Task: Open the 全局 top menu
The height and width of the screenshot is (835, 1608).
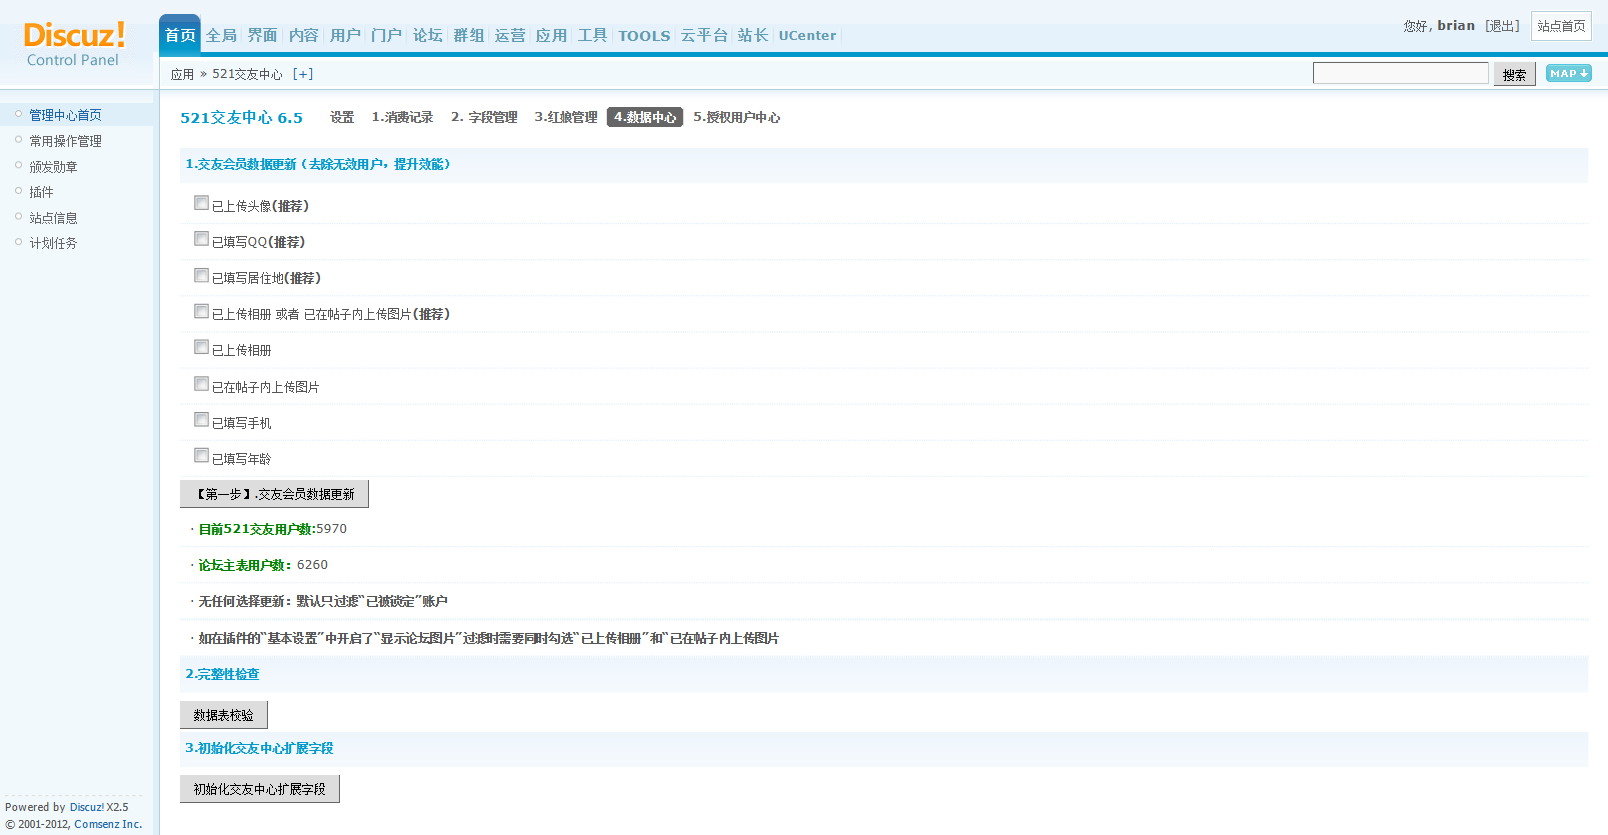Action: [221, 35]
